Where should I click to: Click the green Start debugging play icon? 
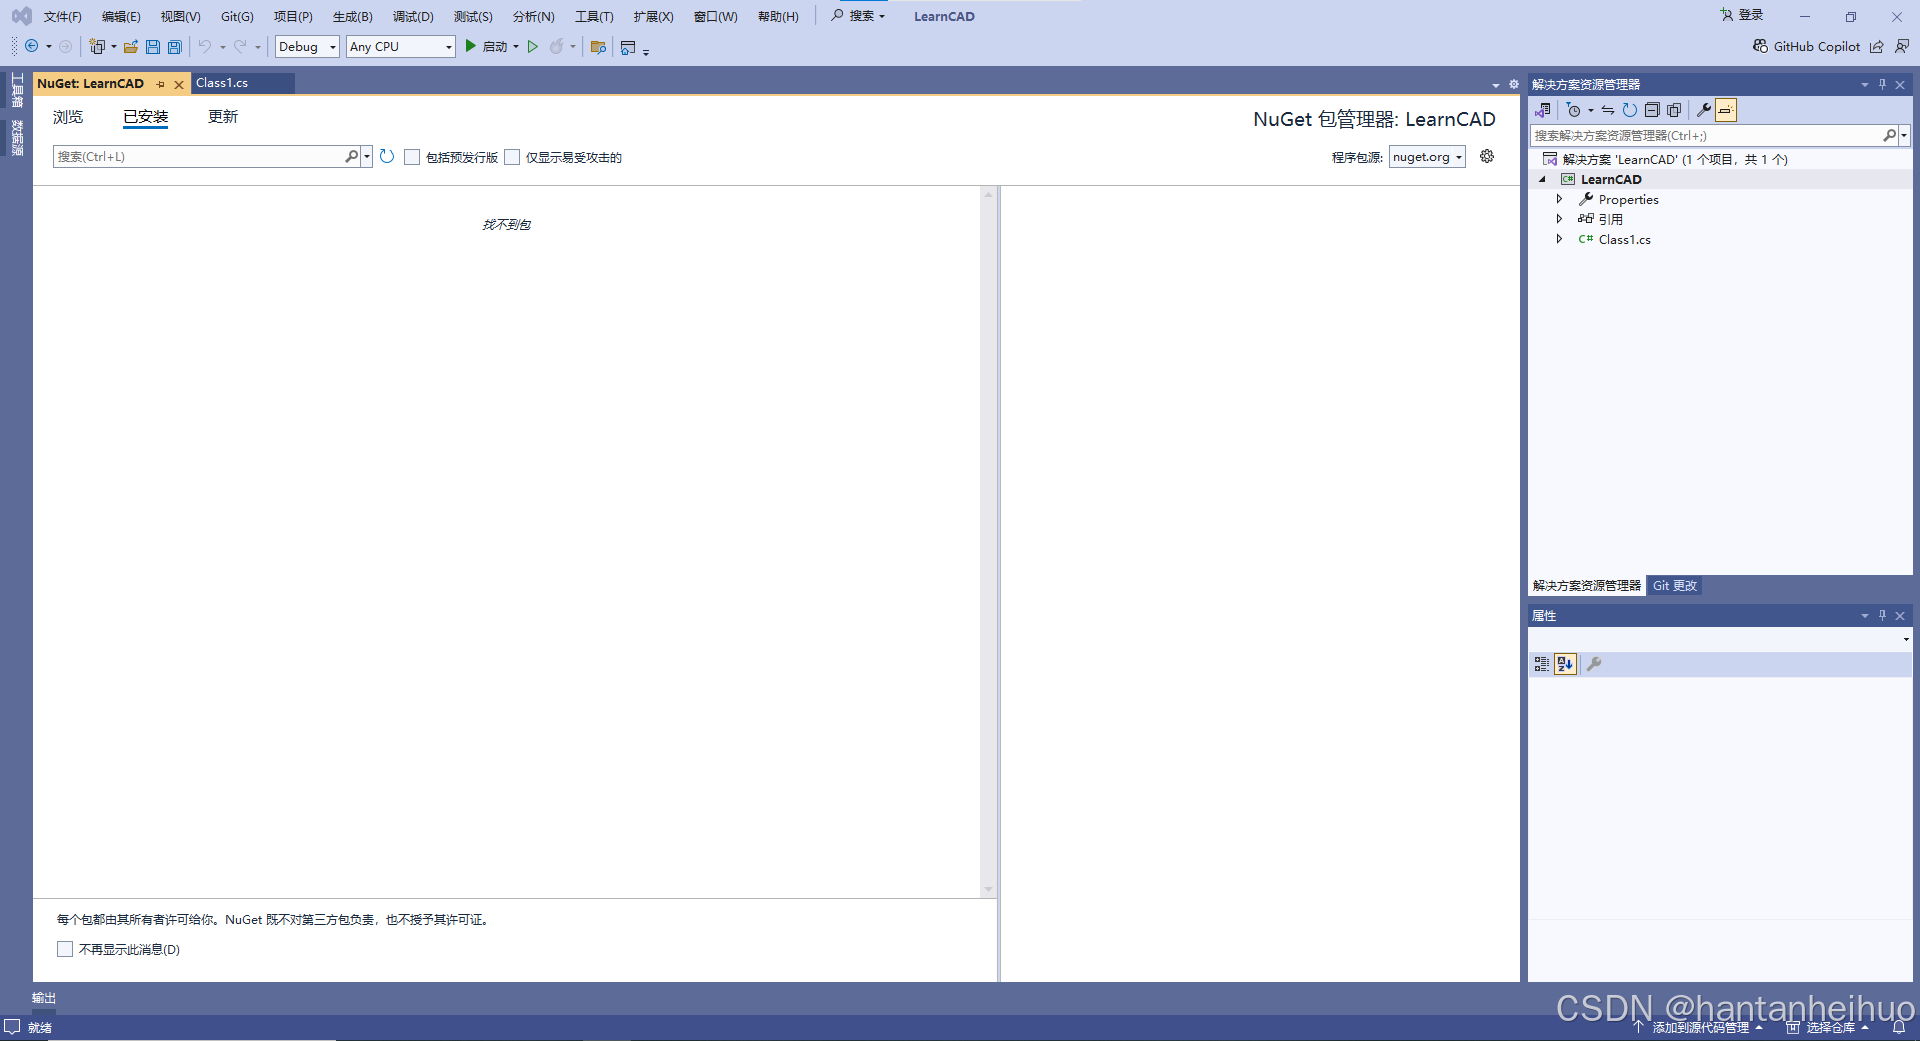[x=470, y=46]
